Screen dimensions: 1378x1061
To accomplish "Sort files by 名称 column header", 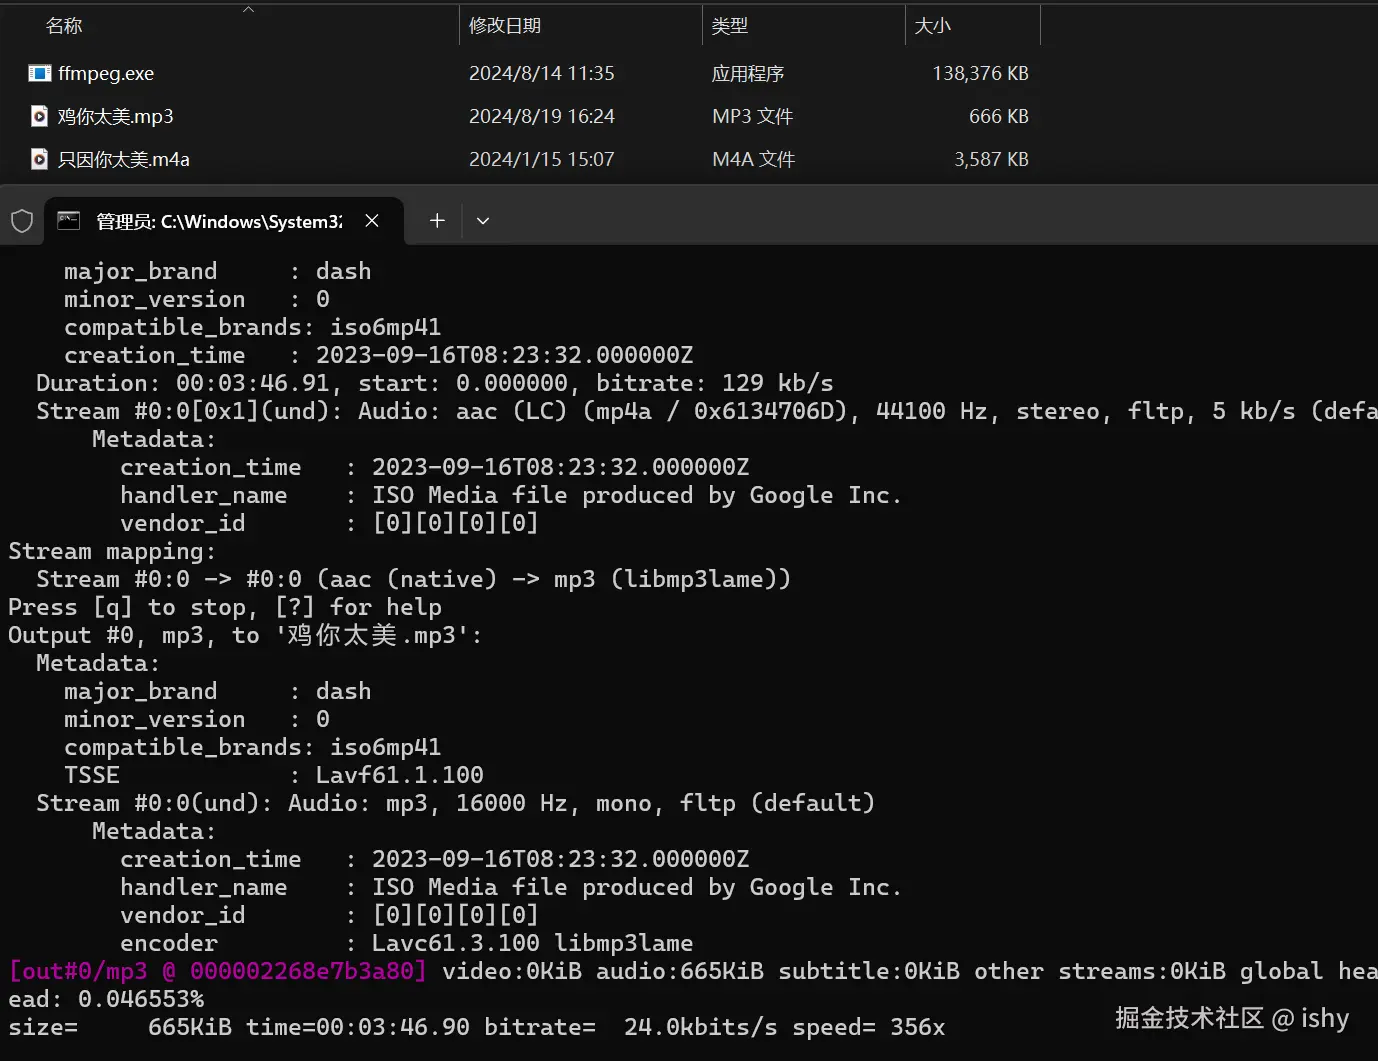I will pos(64,26).
